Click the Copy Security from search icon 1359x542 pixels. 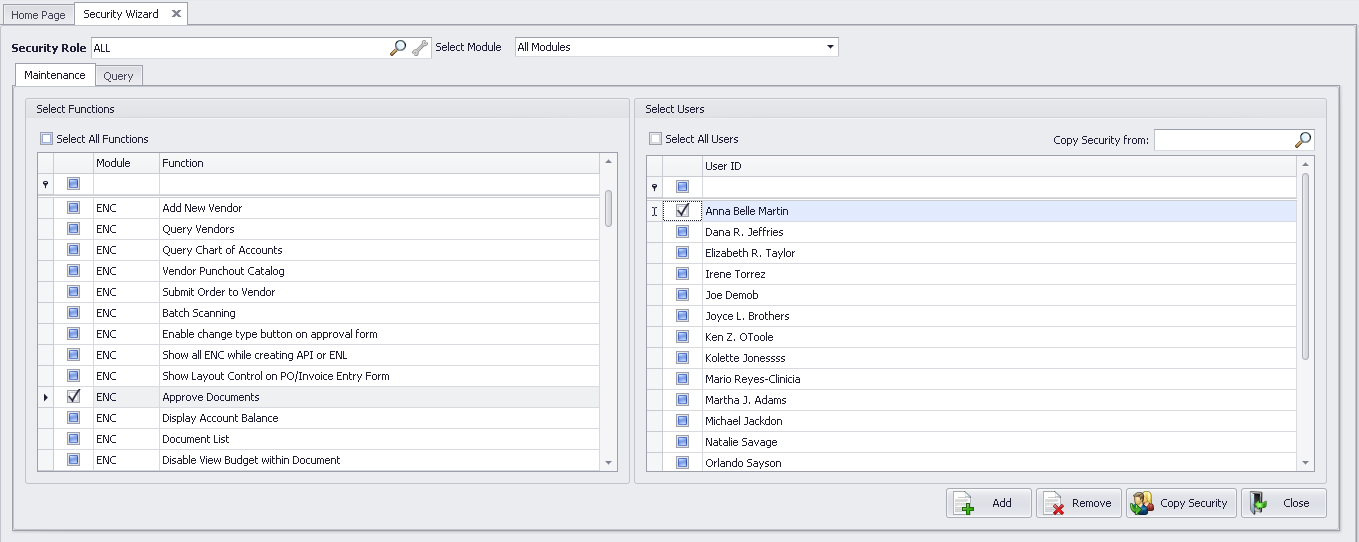pyautogui.click(x=1302, y=140)
